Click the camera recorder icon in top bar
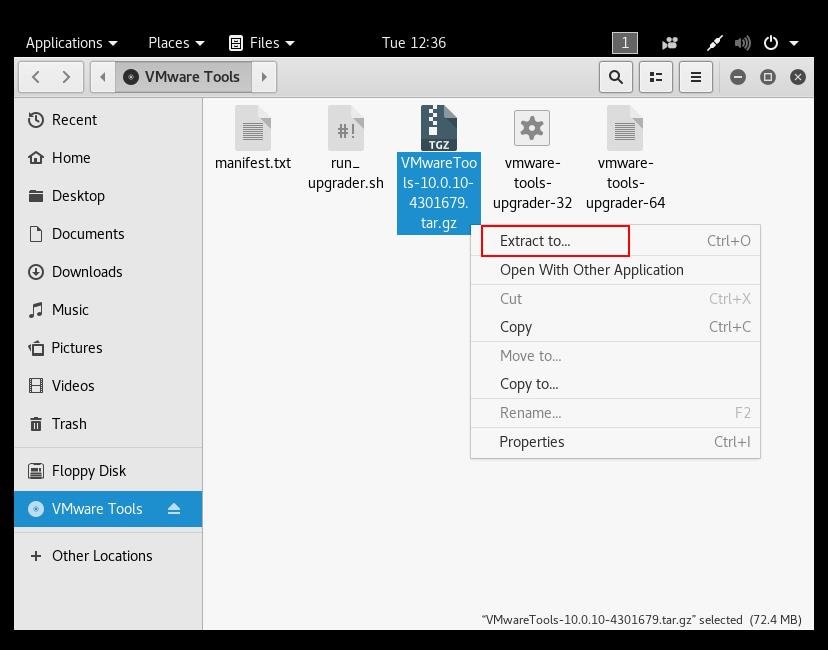 click(x=670, y=43)
